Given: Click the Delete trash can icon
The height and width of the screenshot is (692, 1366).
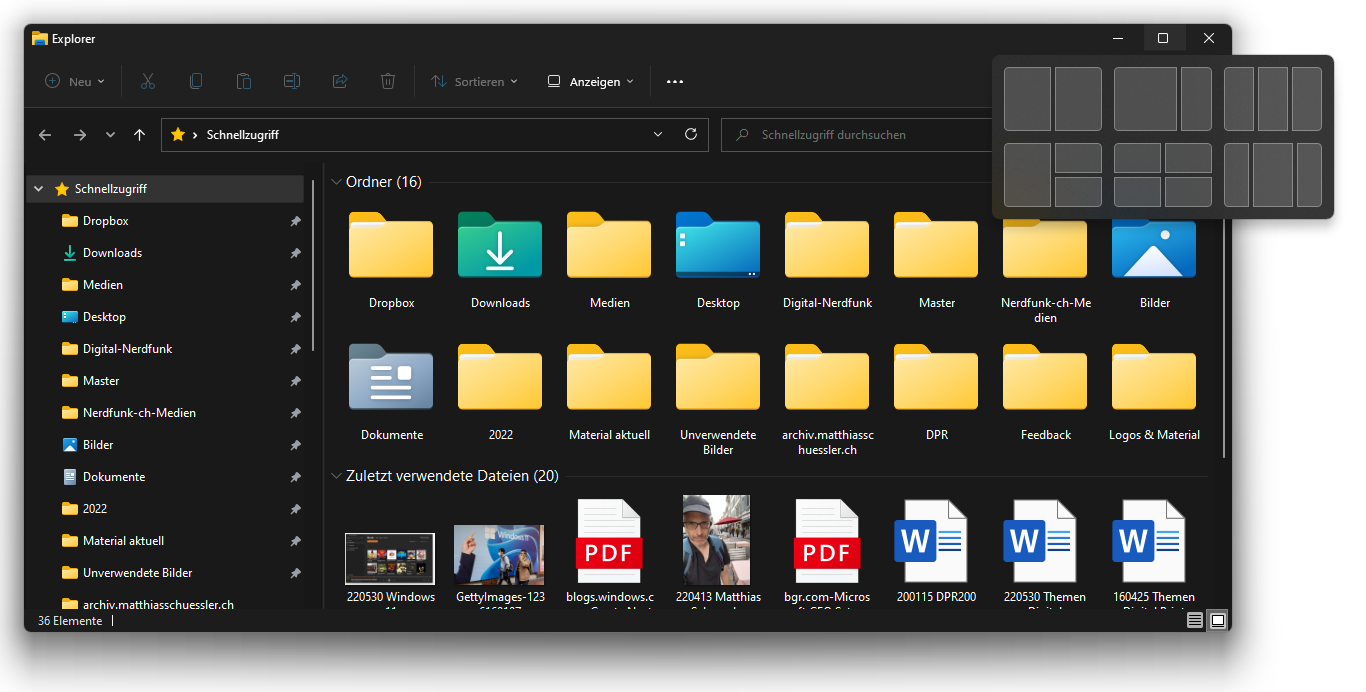Looking at the screenshot, I should coord(388,81).
